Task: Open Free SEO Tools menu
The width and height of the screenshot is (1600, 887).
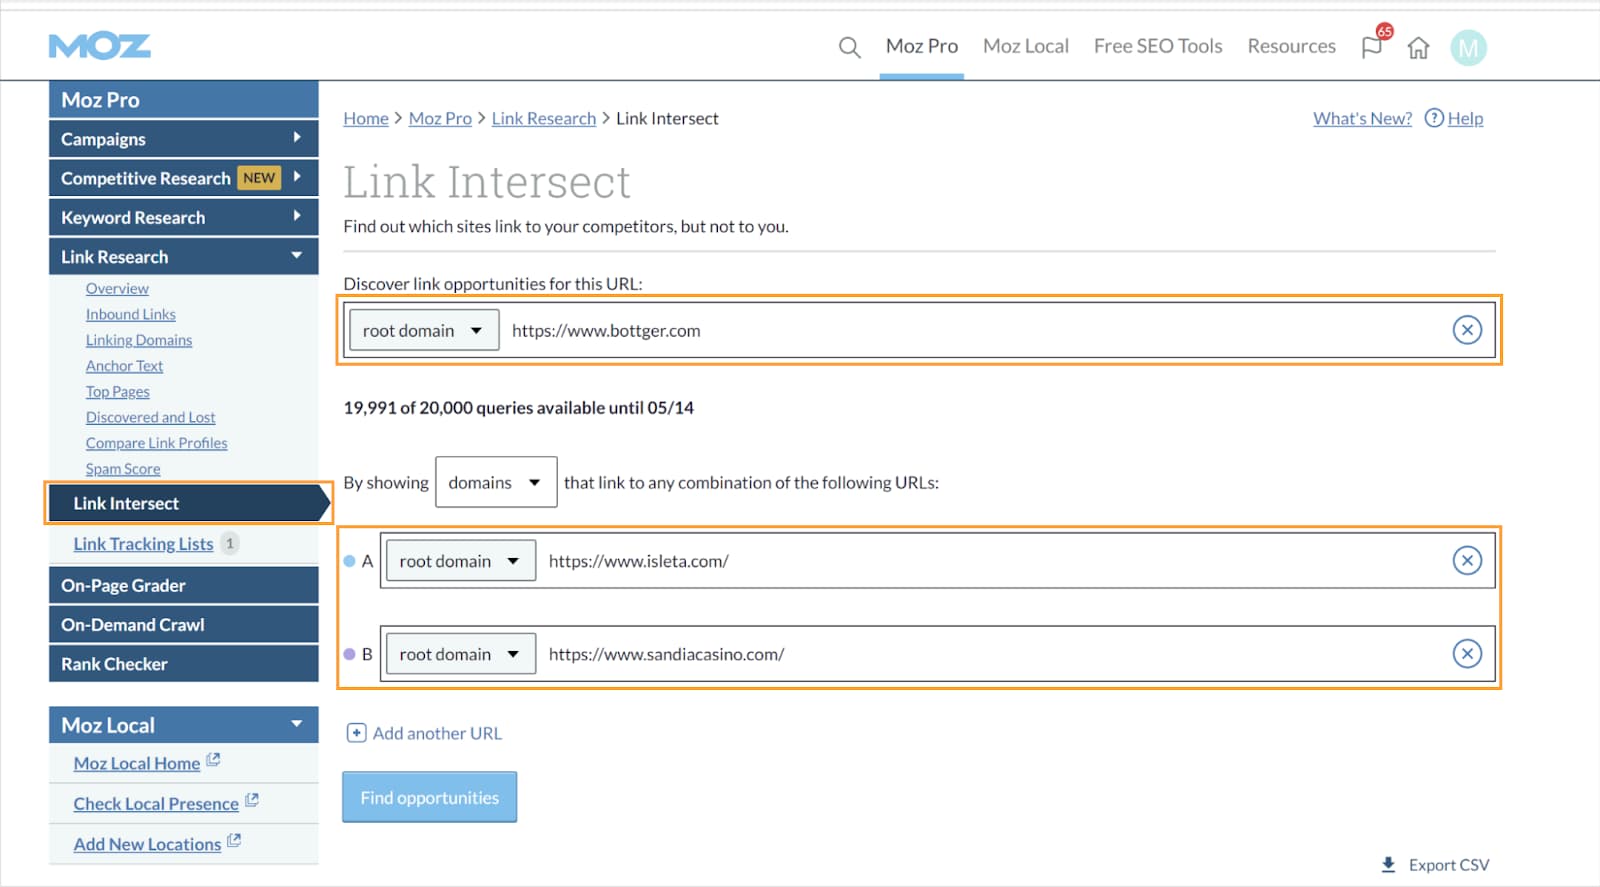Action: pyautogui.click(x=1157, y=46)
